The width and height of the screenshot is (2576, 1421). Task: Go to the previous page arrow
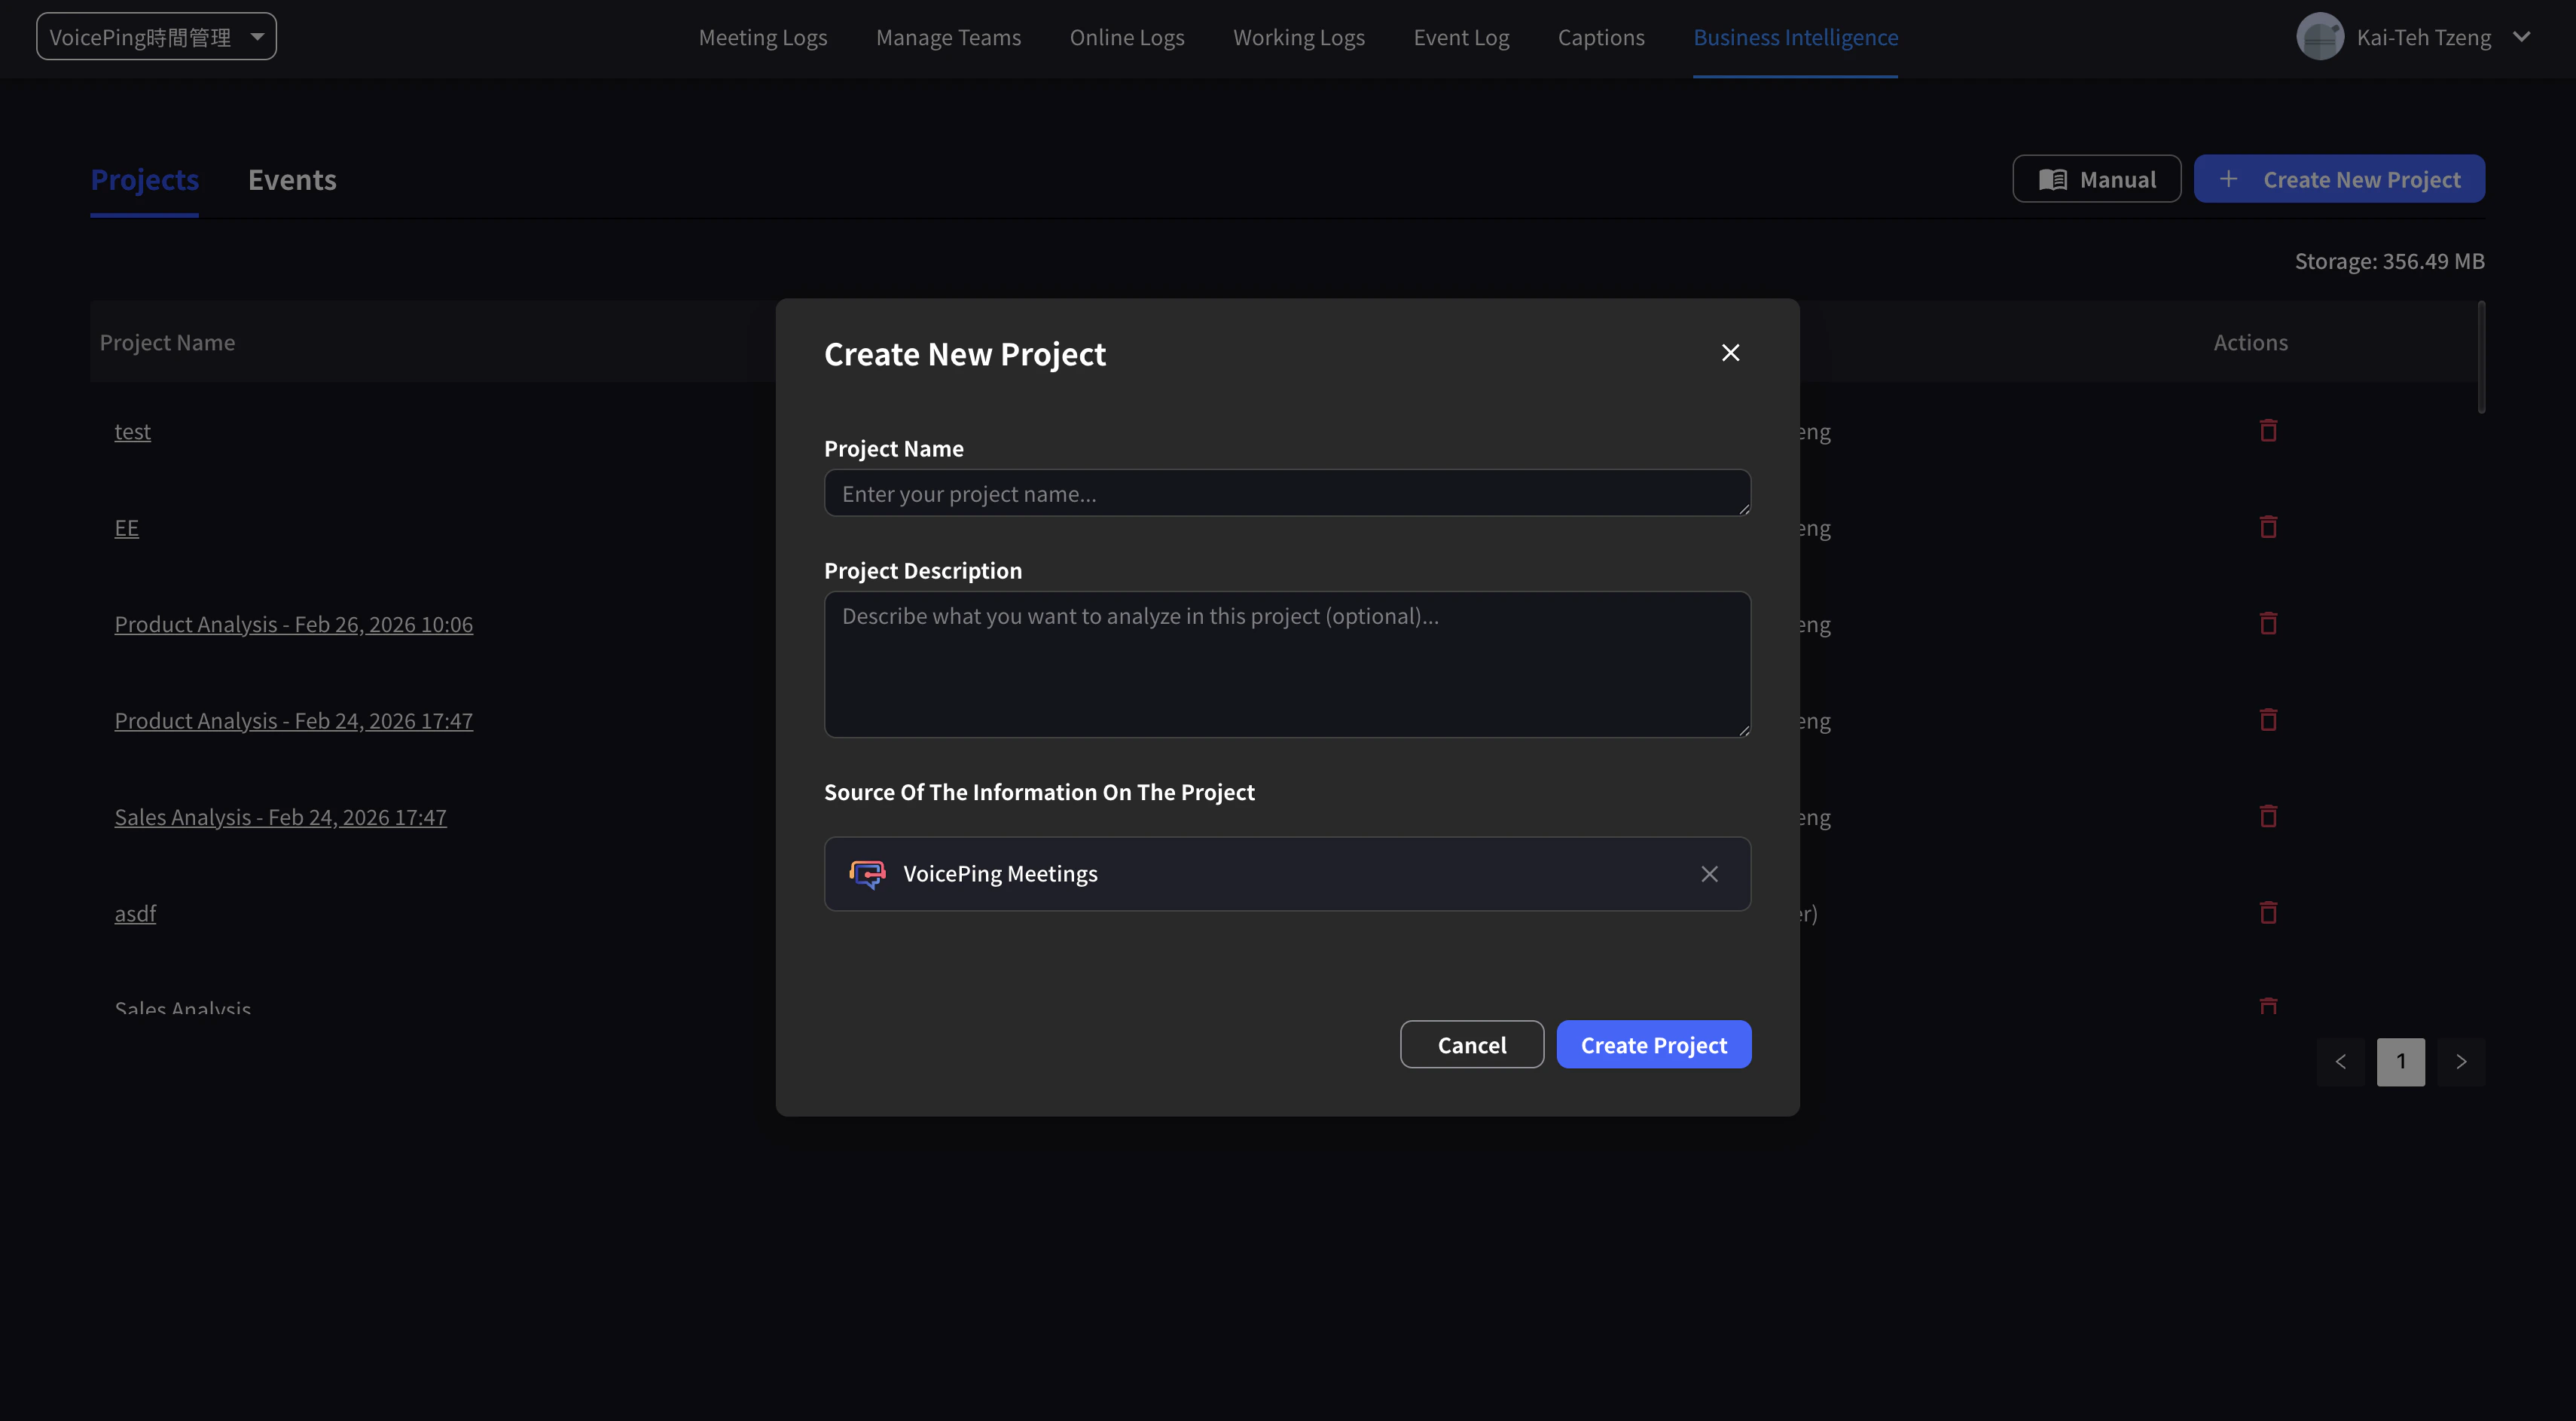(x=2340, y=1062)
